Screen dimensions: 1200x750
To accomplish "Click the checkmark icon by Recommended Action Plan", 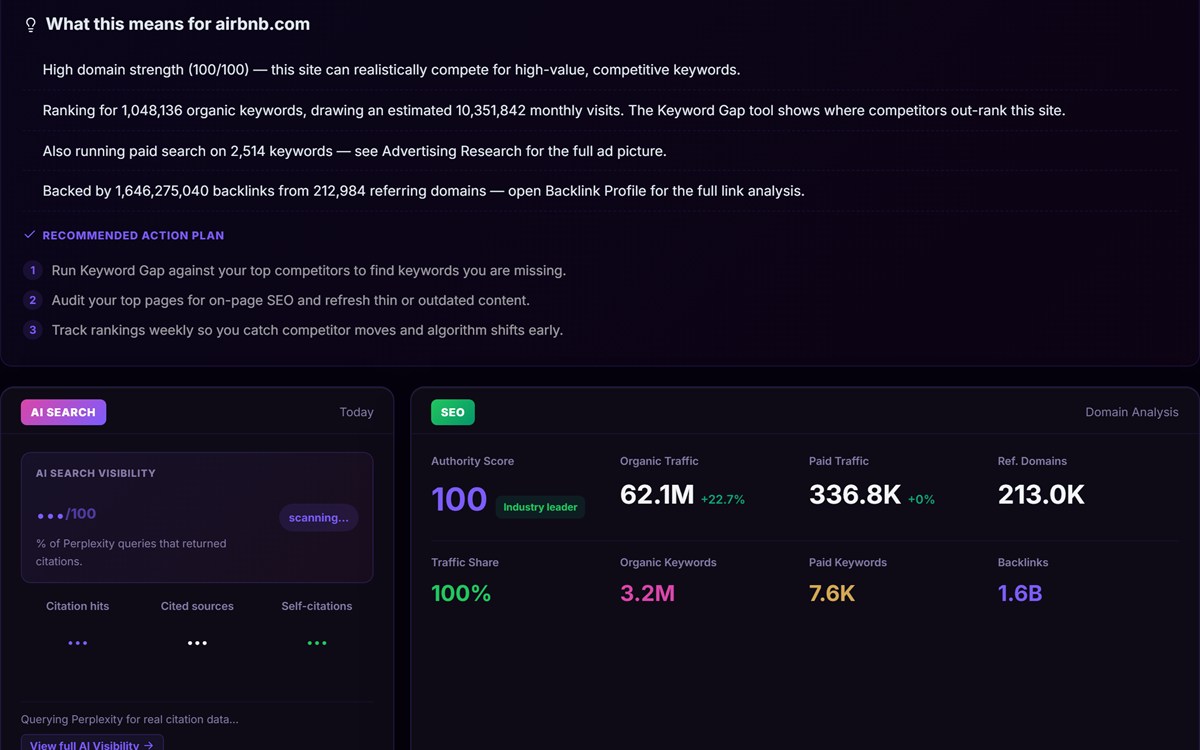I will [30, 235].
